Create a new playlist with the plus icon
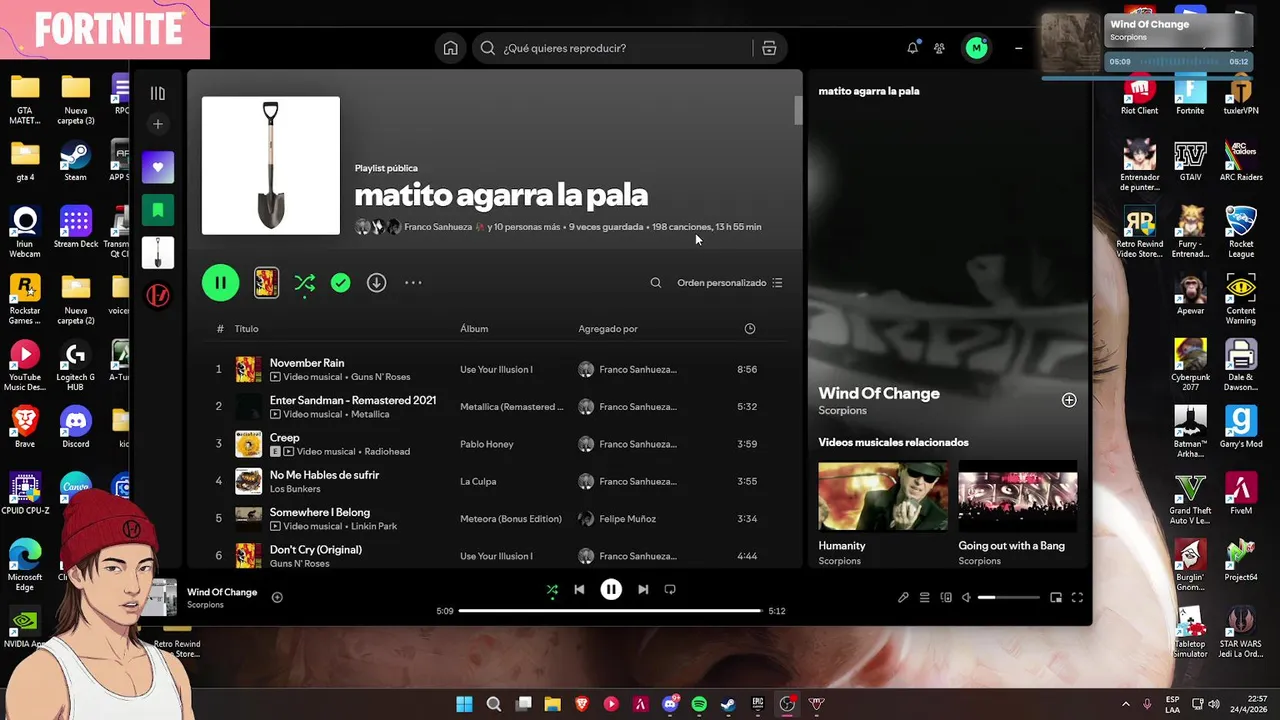Screen dimensions: 1280x720 pos(157,124)
